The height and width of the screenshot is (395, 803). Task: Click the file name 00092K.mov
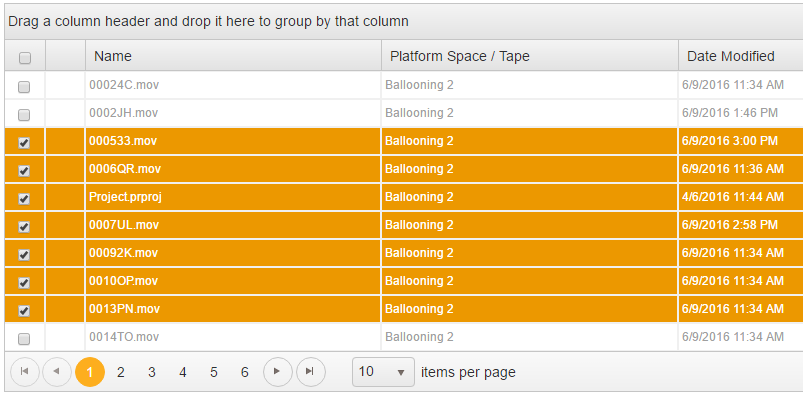pos(123,253)
